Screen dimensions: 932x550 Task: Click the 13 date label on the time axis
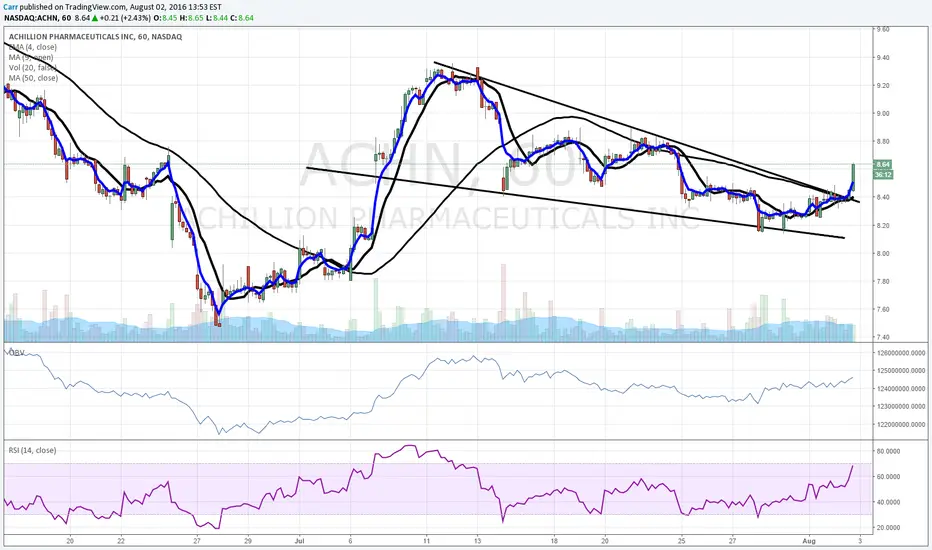click(477, 541)
